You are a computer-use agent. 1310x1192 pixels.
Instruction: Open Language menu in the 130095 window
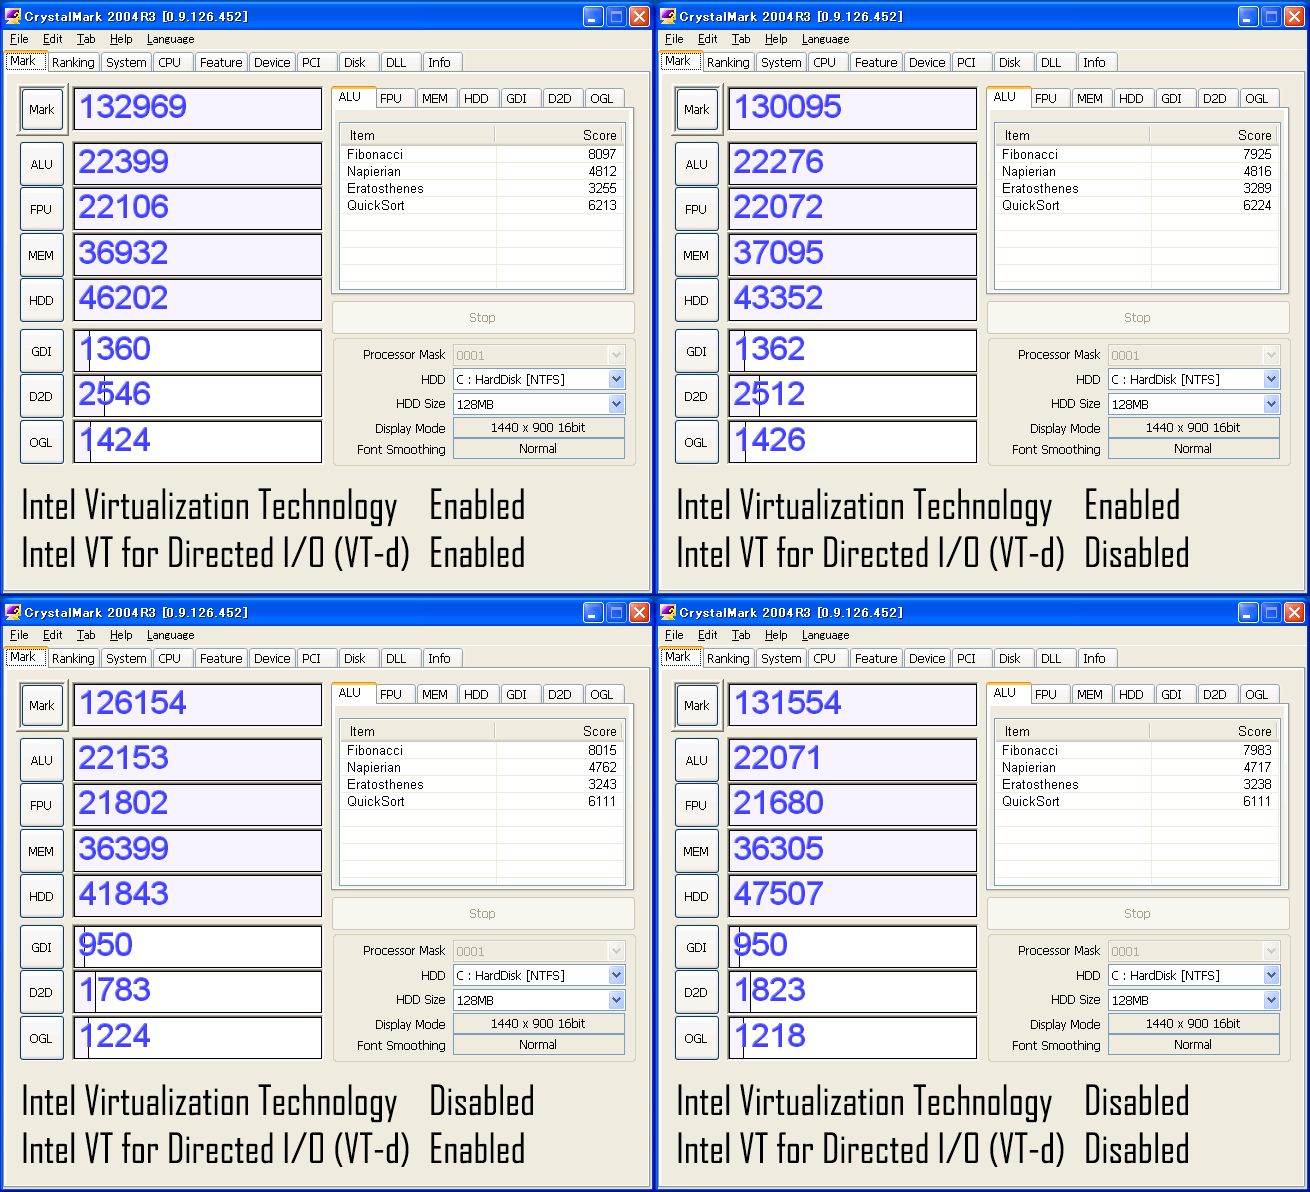tap(825, 39)
